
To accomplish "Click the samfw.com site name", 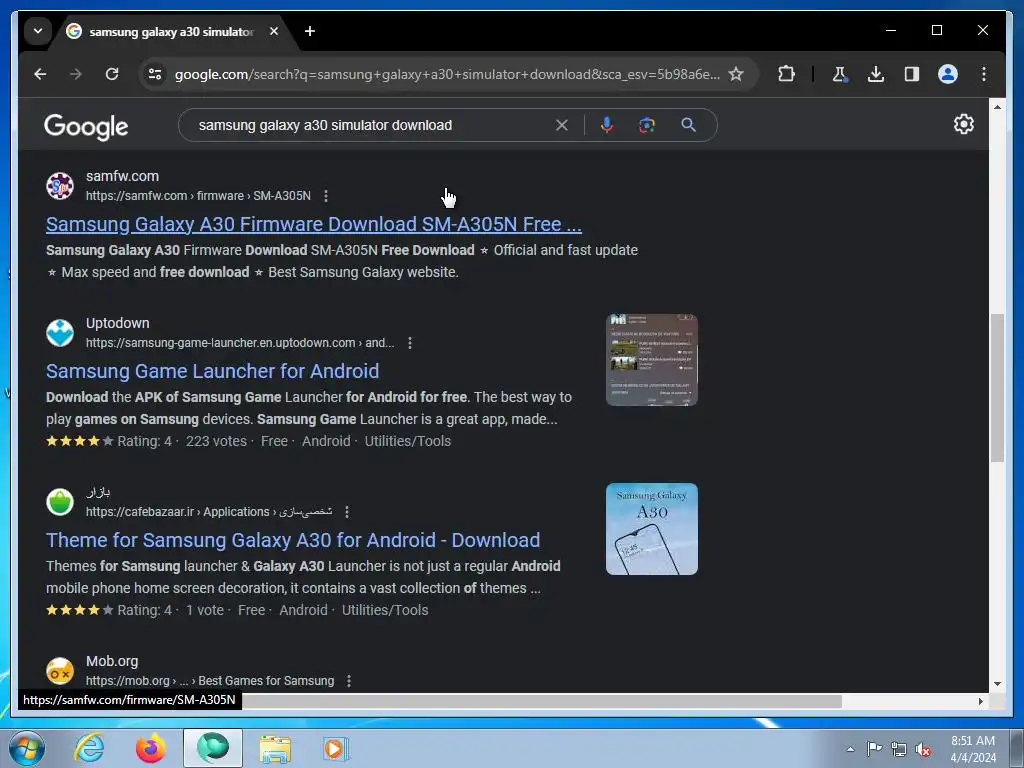I will [122, 176].
